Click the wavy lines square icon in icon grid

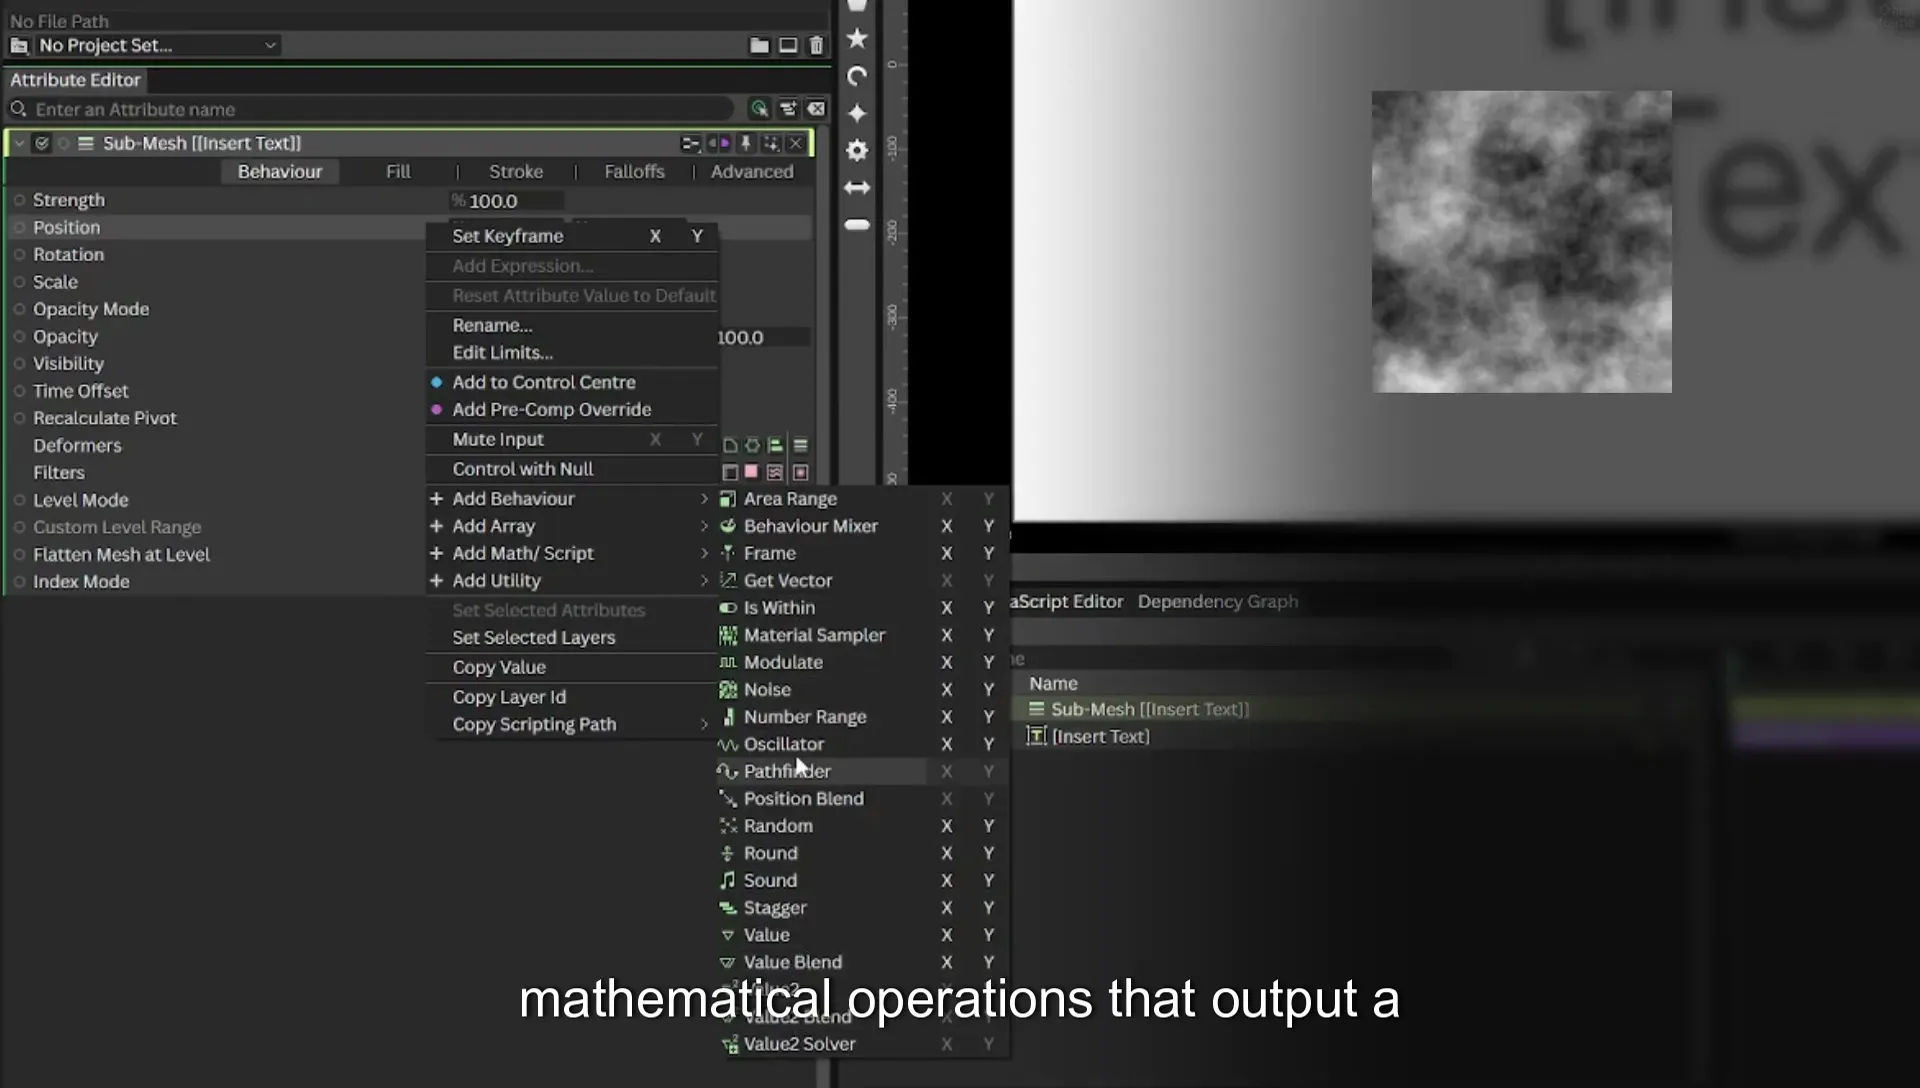click(775, 472)
